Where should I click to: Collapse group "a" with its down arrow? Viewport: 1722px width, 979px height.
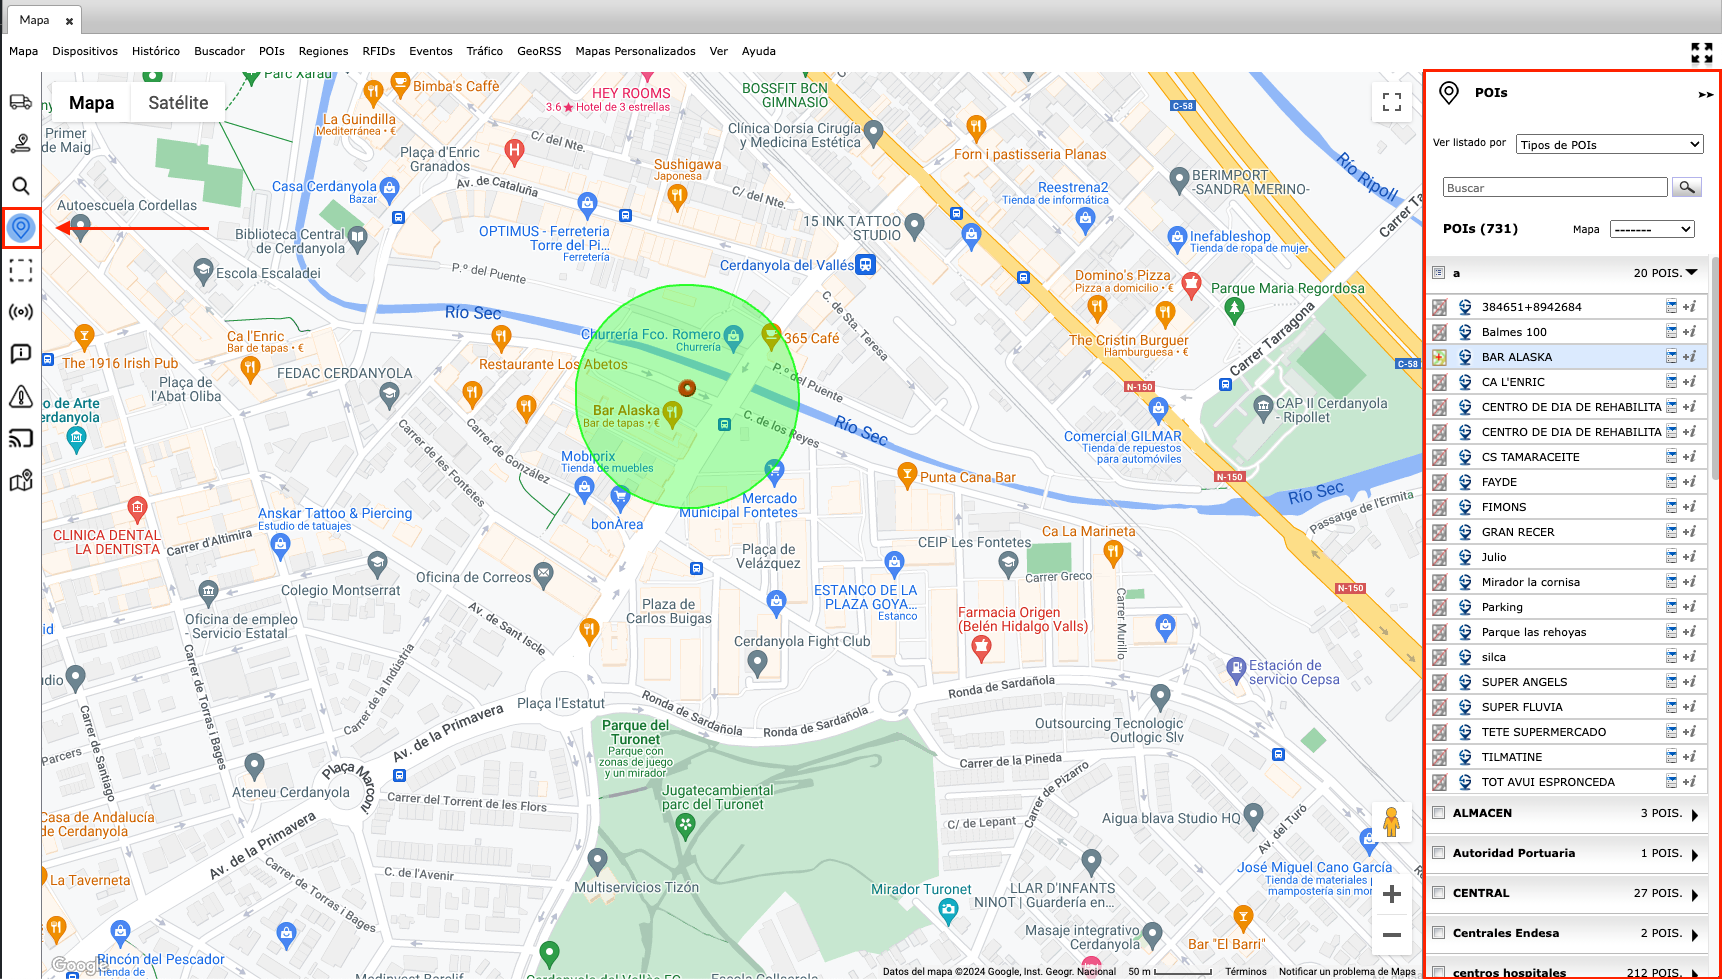(x=1692, y=272)
